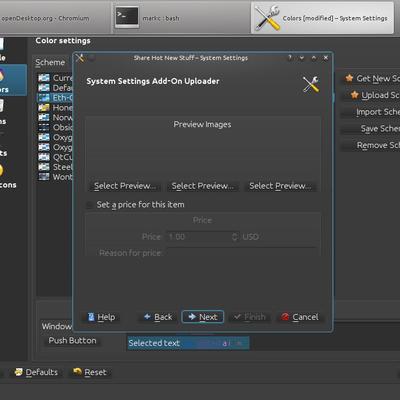Click the Upload Scheme star icon
Viewport: 400px width, 400px height.
[354, 95]
